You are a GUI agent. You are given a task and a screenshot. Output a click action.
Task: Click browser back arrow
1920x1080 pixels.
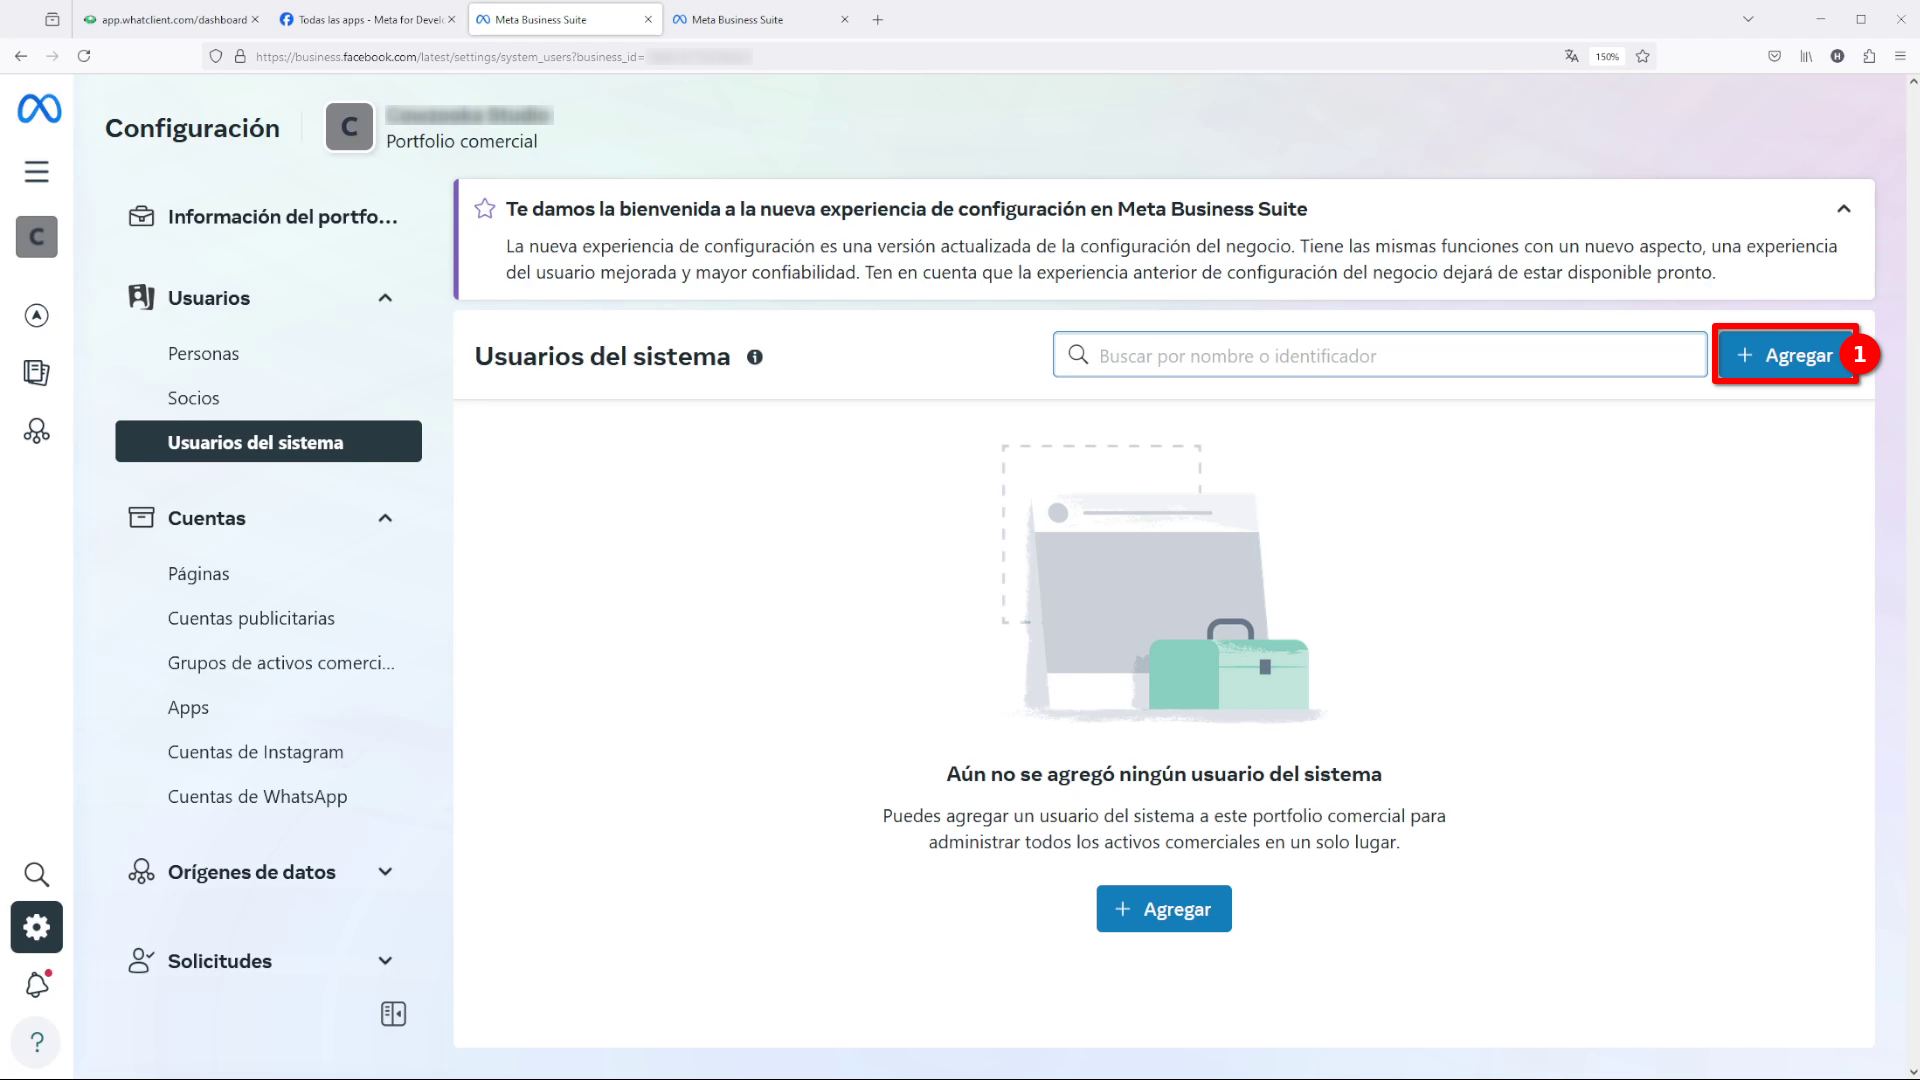click(x=21, y=56)
